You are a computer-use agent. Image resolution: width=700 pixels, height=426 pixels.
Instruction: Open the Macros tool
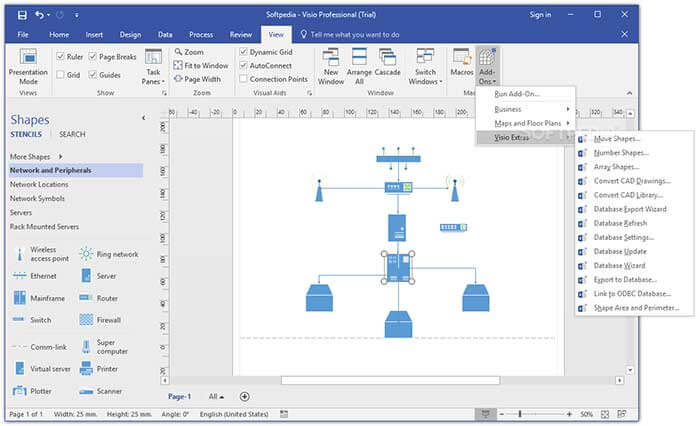461,58
